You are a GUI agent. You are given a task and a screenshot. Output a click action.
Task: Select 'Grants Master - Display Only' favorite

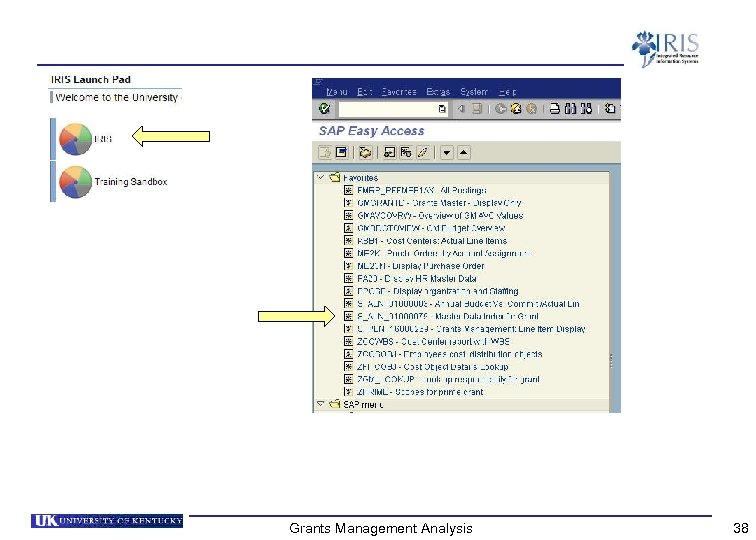439,203
